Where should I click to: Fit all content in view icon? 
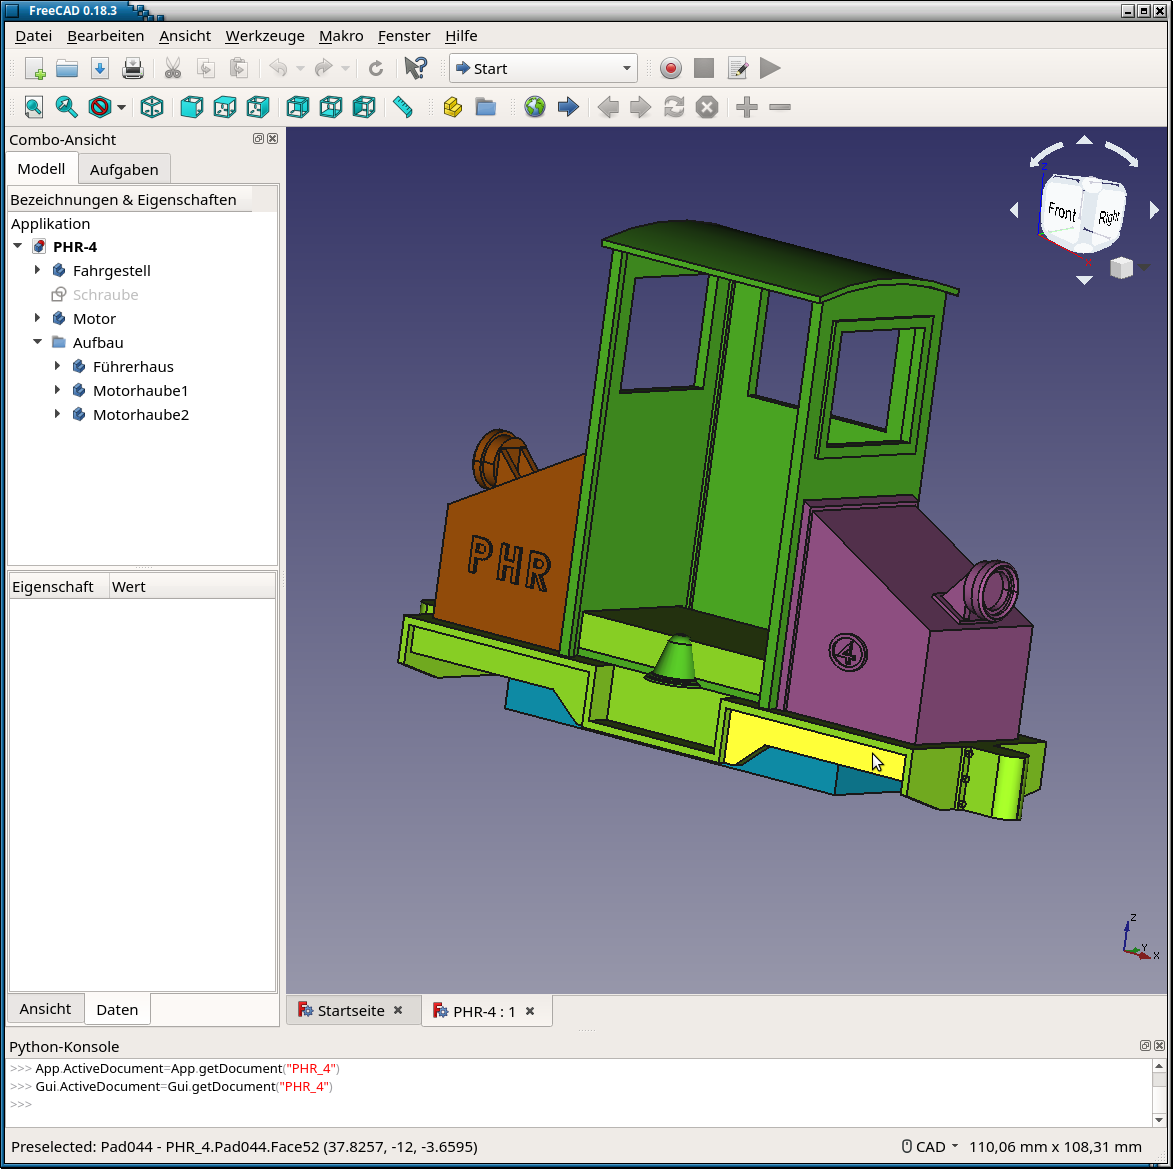34,107
